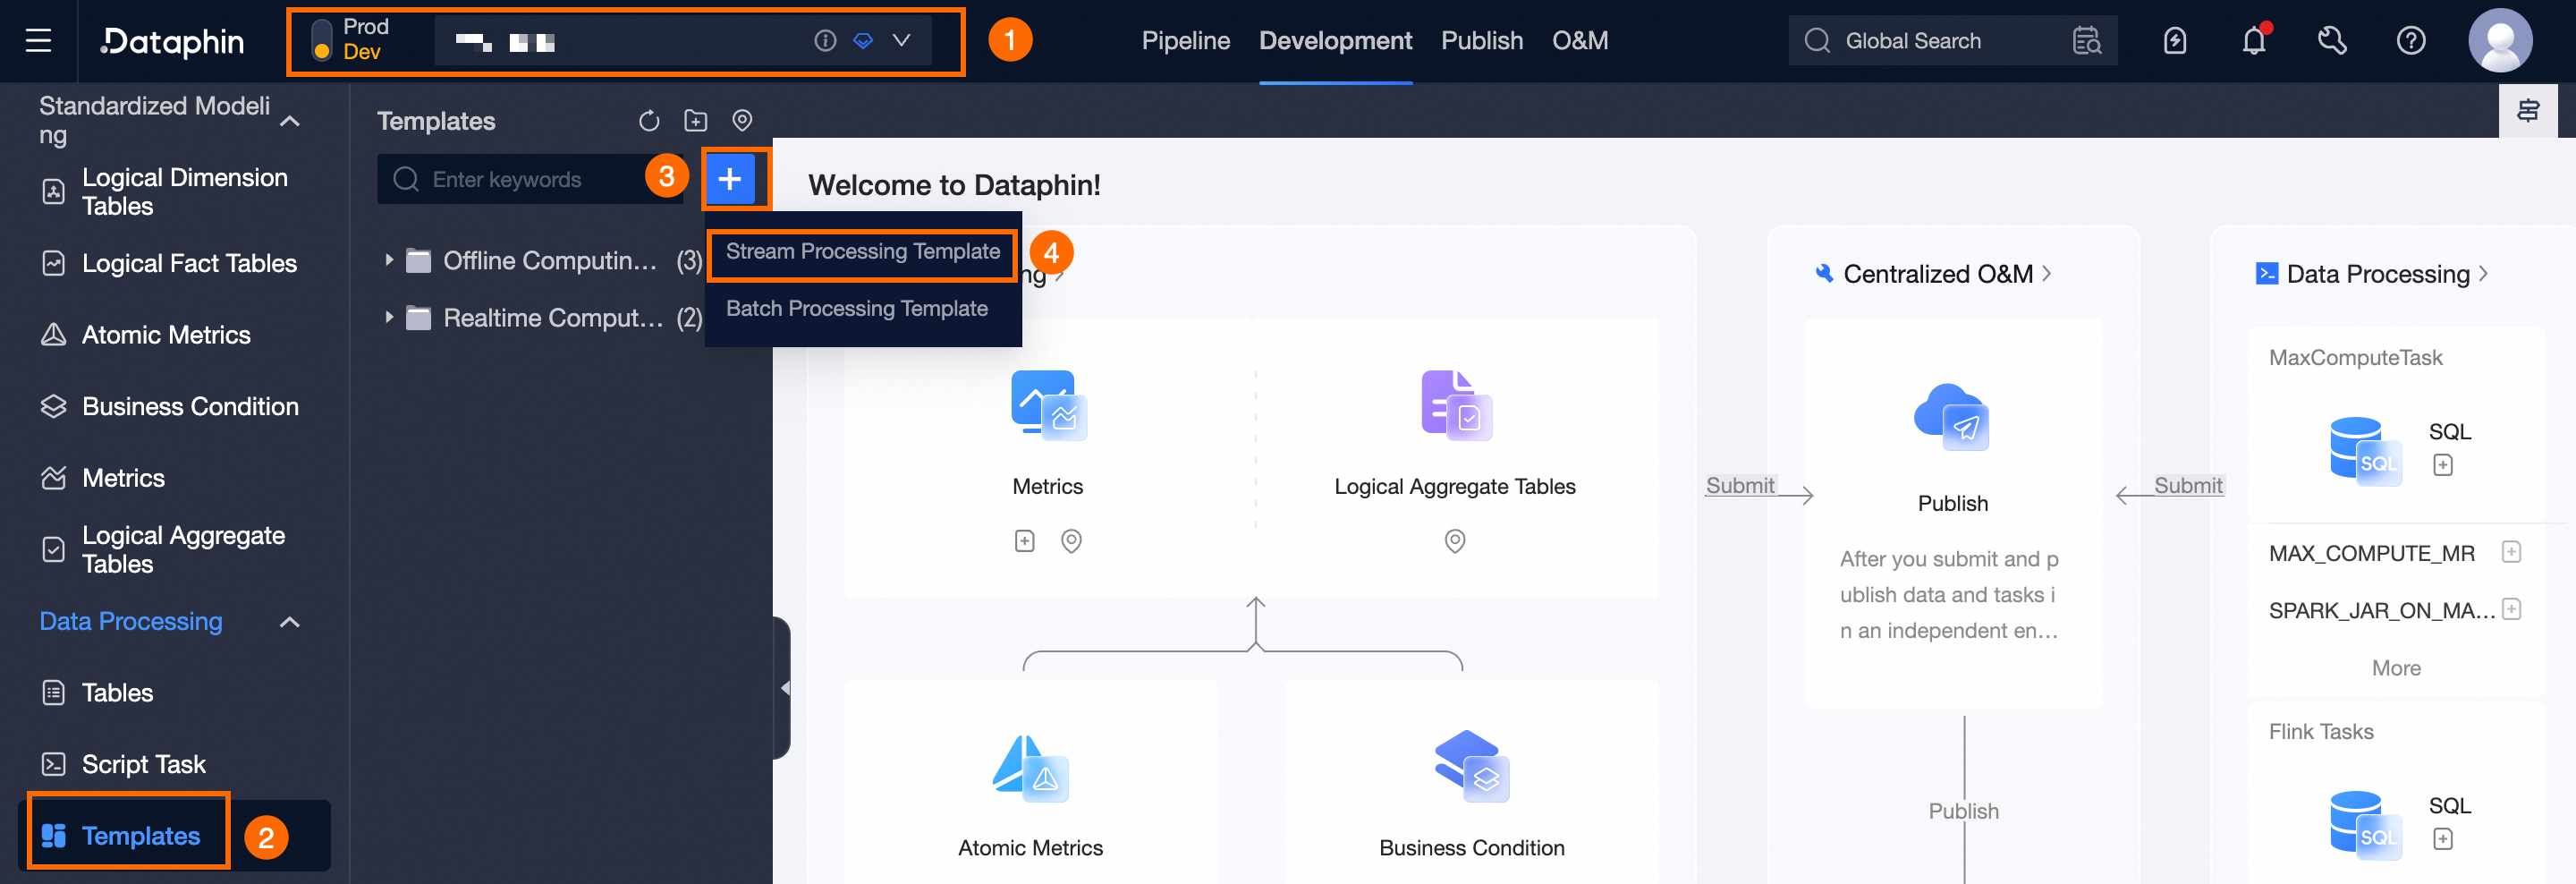Expand the Offline Computing folder
Image resolution: width=2576 pixels, height=884 pixels.
389,260
